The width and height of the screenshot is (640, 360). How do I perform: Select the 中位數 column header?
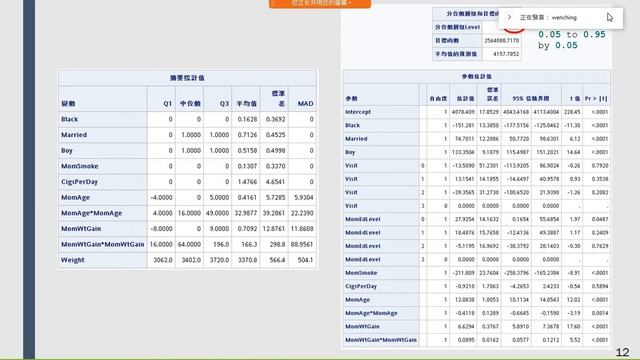(x=190, y=104)
